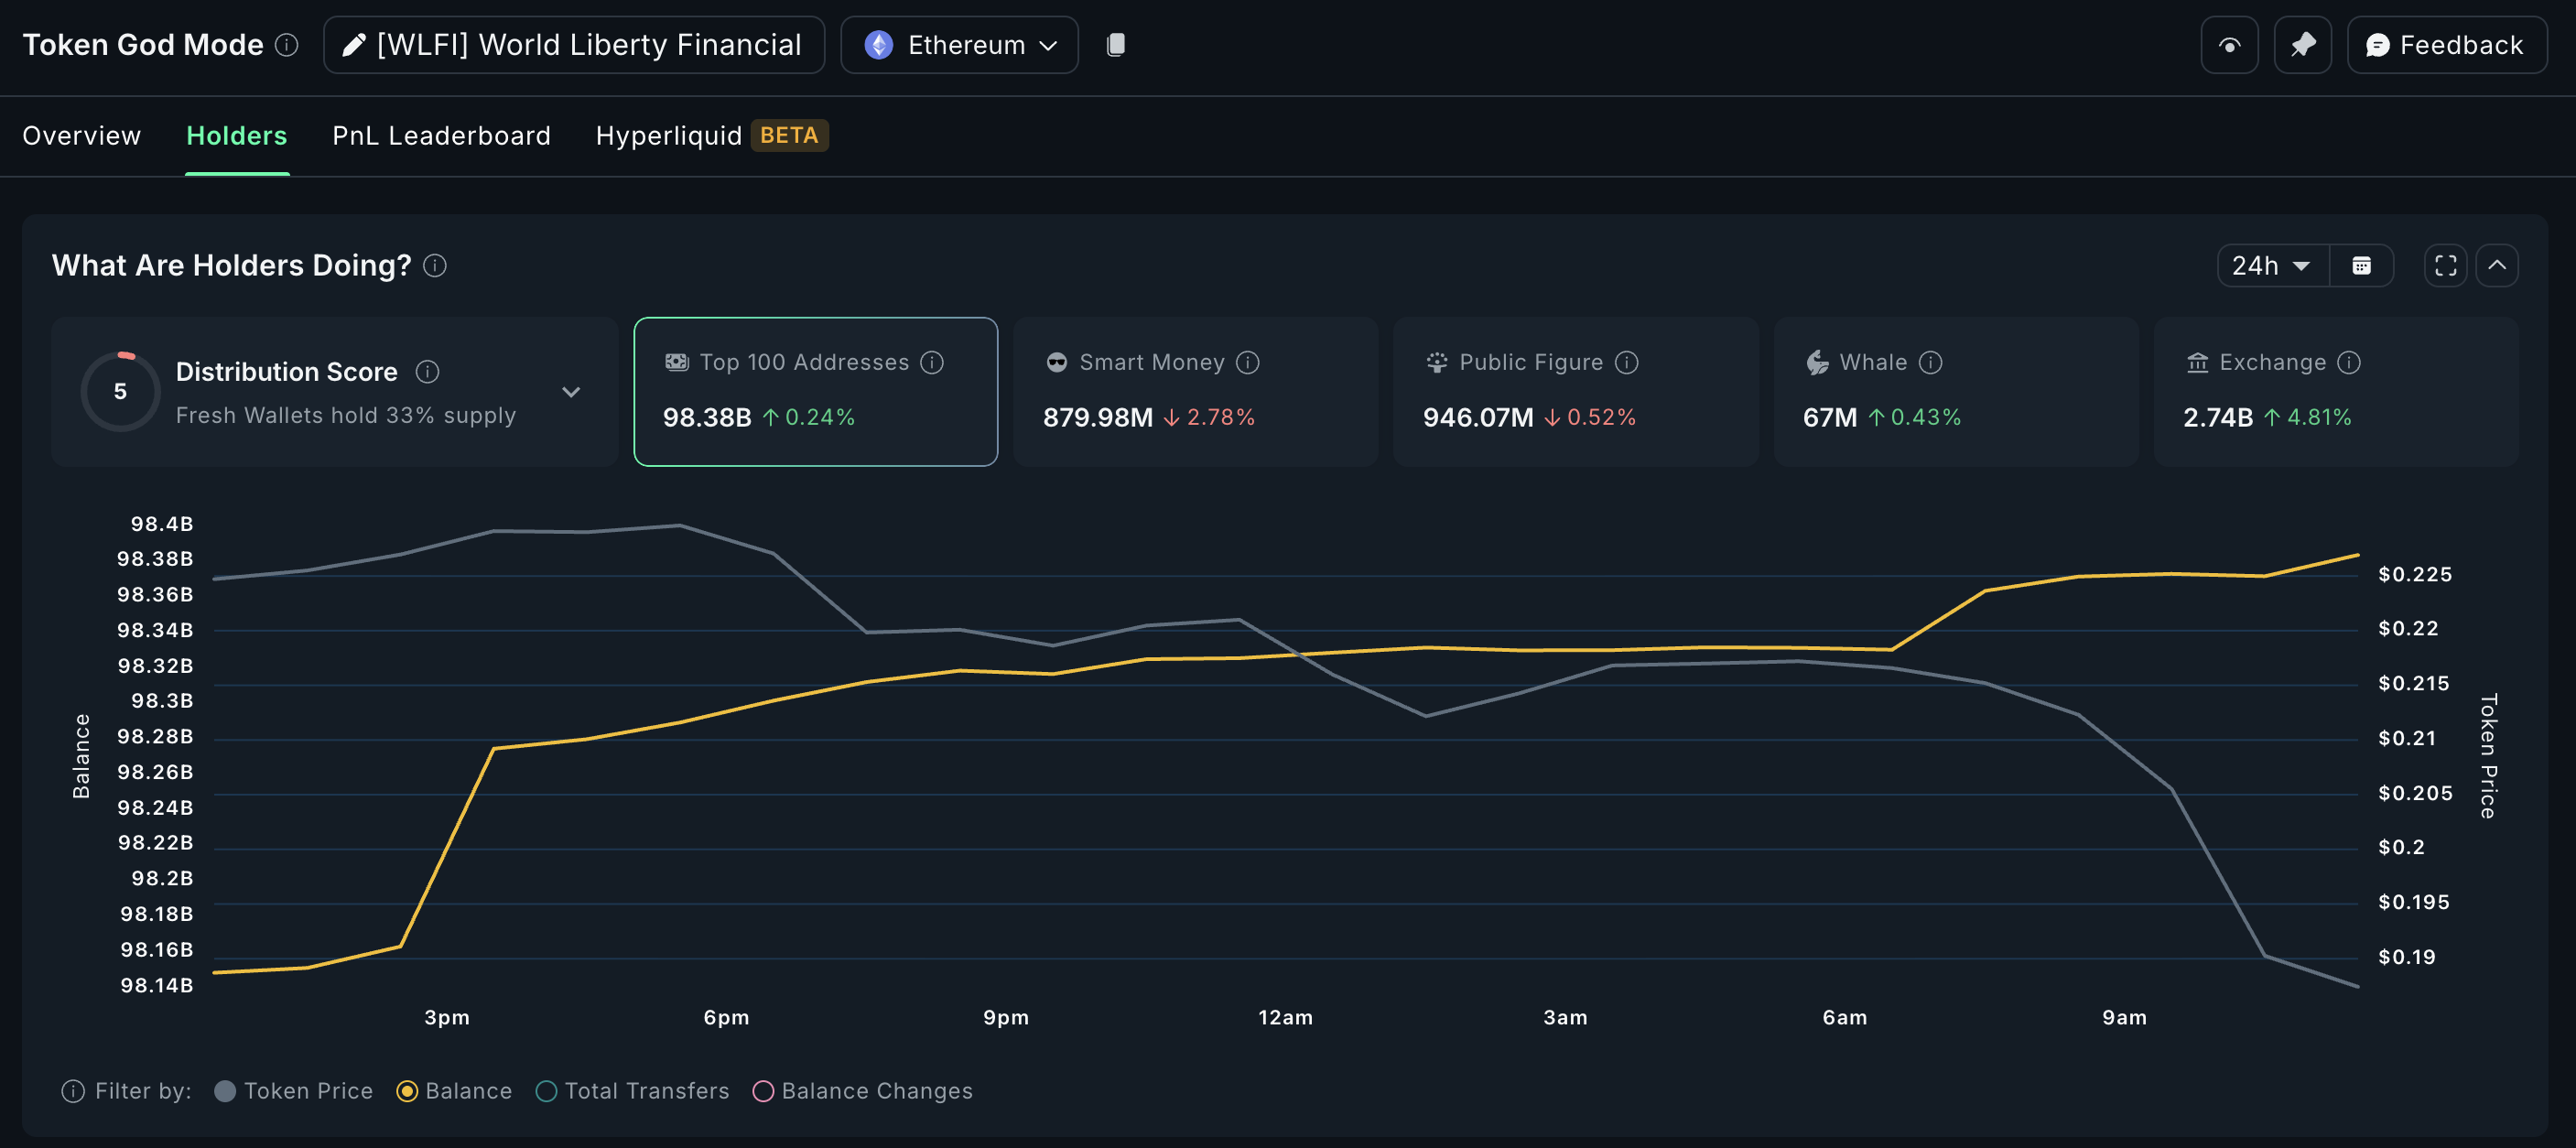Click the fullscreen expand chart icon
The image size is (2576, 1148).
click(2445, 266)
